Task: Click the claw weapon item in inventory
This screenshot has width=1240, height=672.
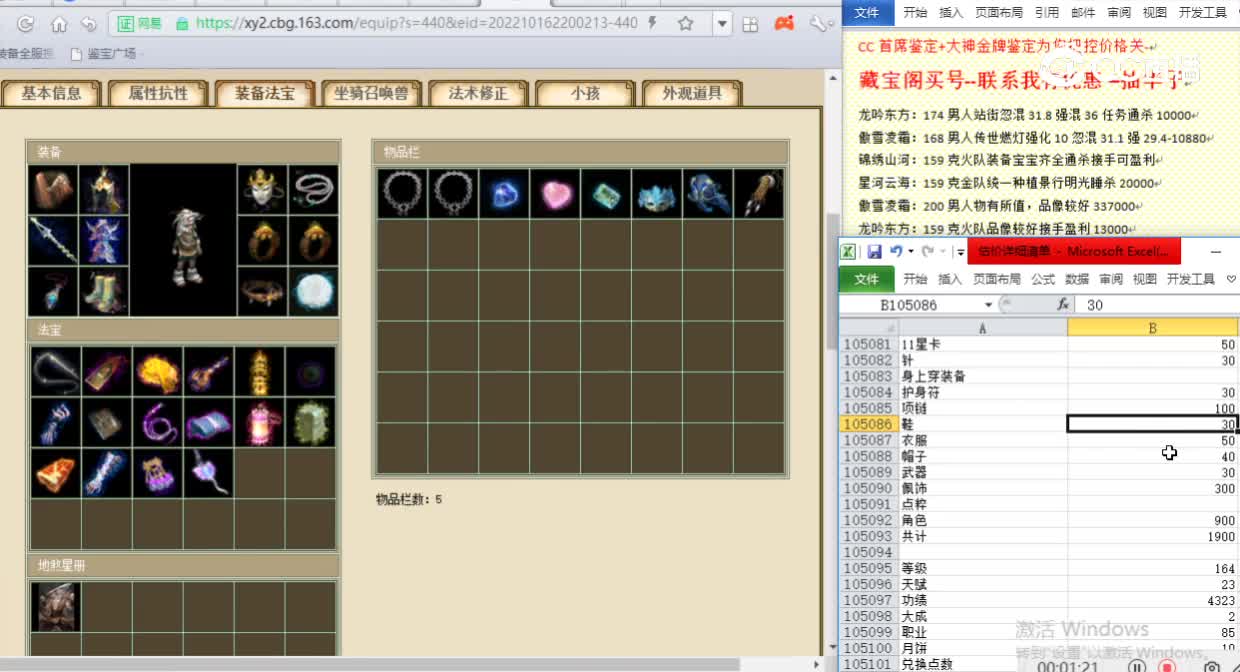Action: click(x=759, y=194)
